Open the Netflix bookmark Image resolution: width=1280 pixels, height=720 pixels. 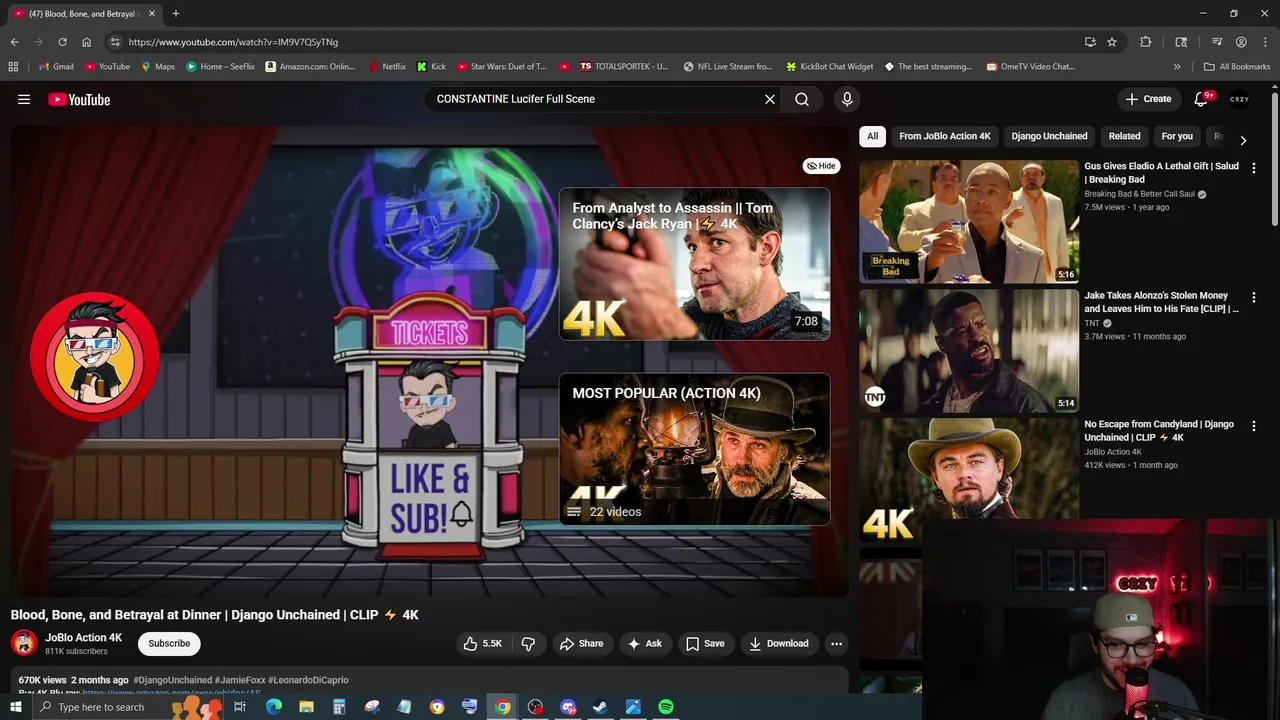387,67
